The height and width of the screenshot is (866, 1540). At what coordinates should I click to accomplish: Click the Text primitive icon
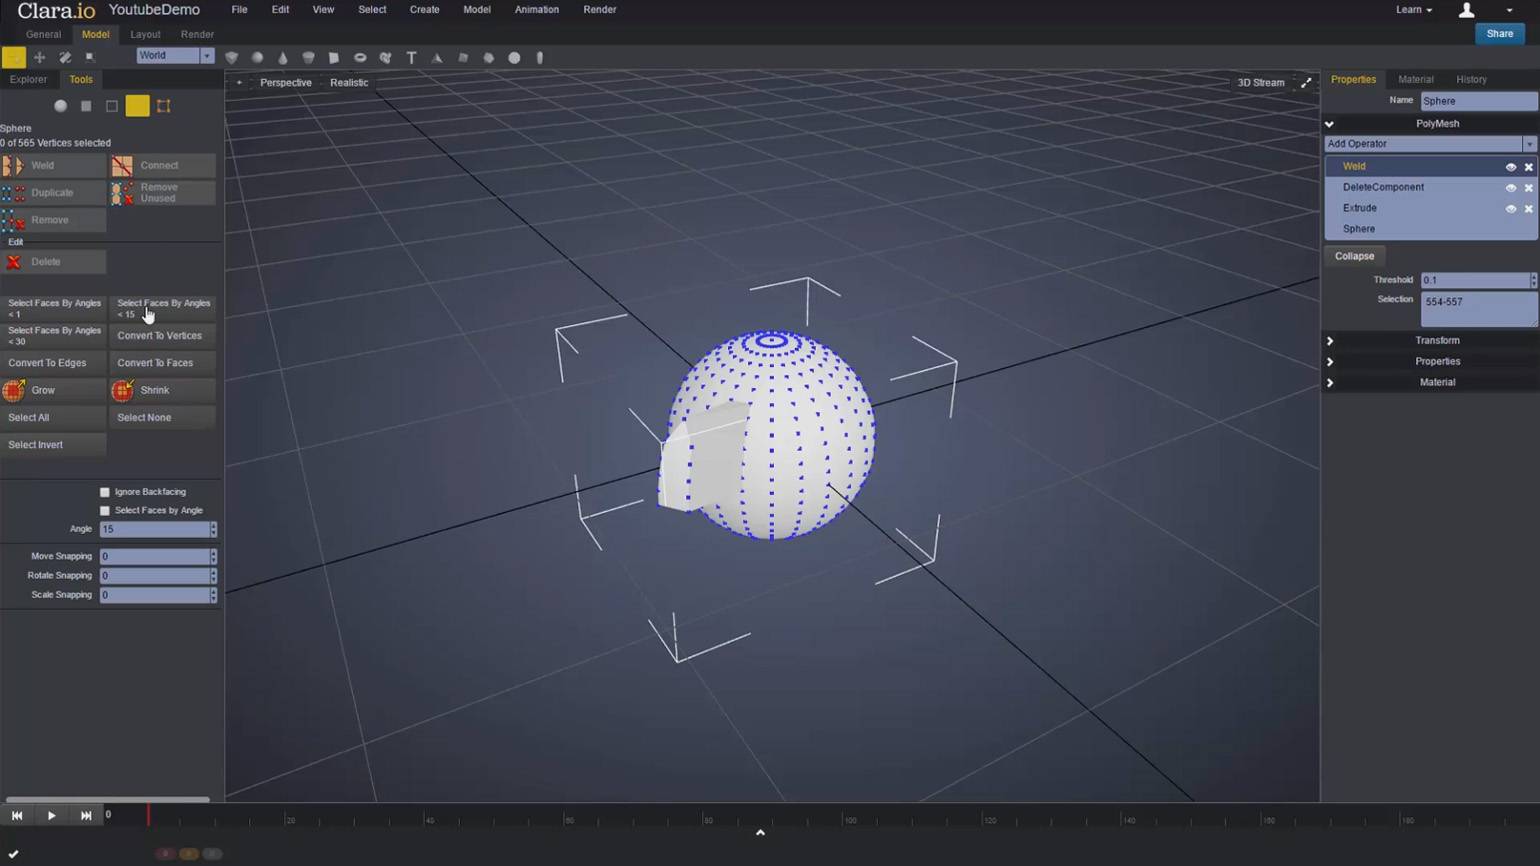[411, 58]
